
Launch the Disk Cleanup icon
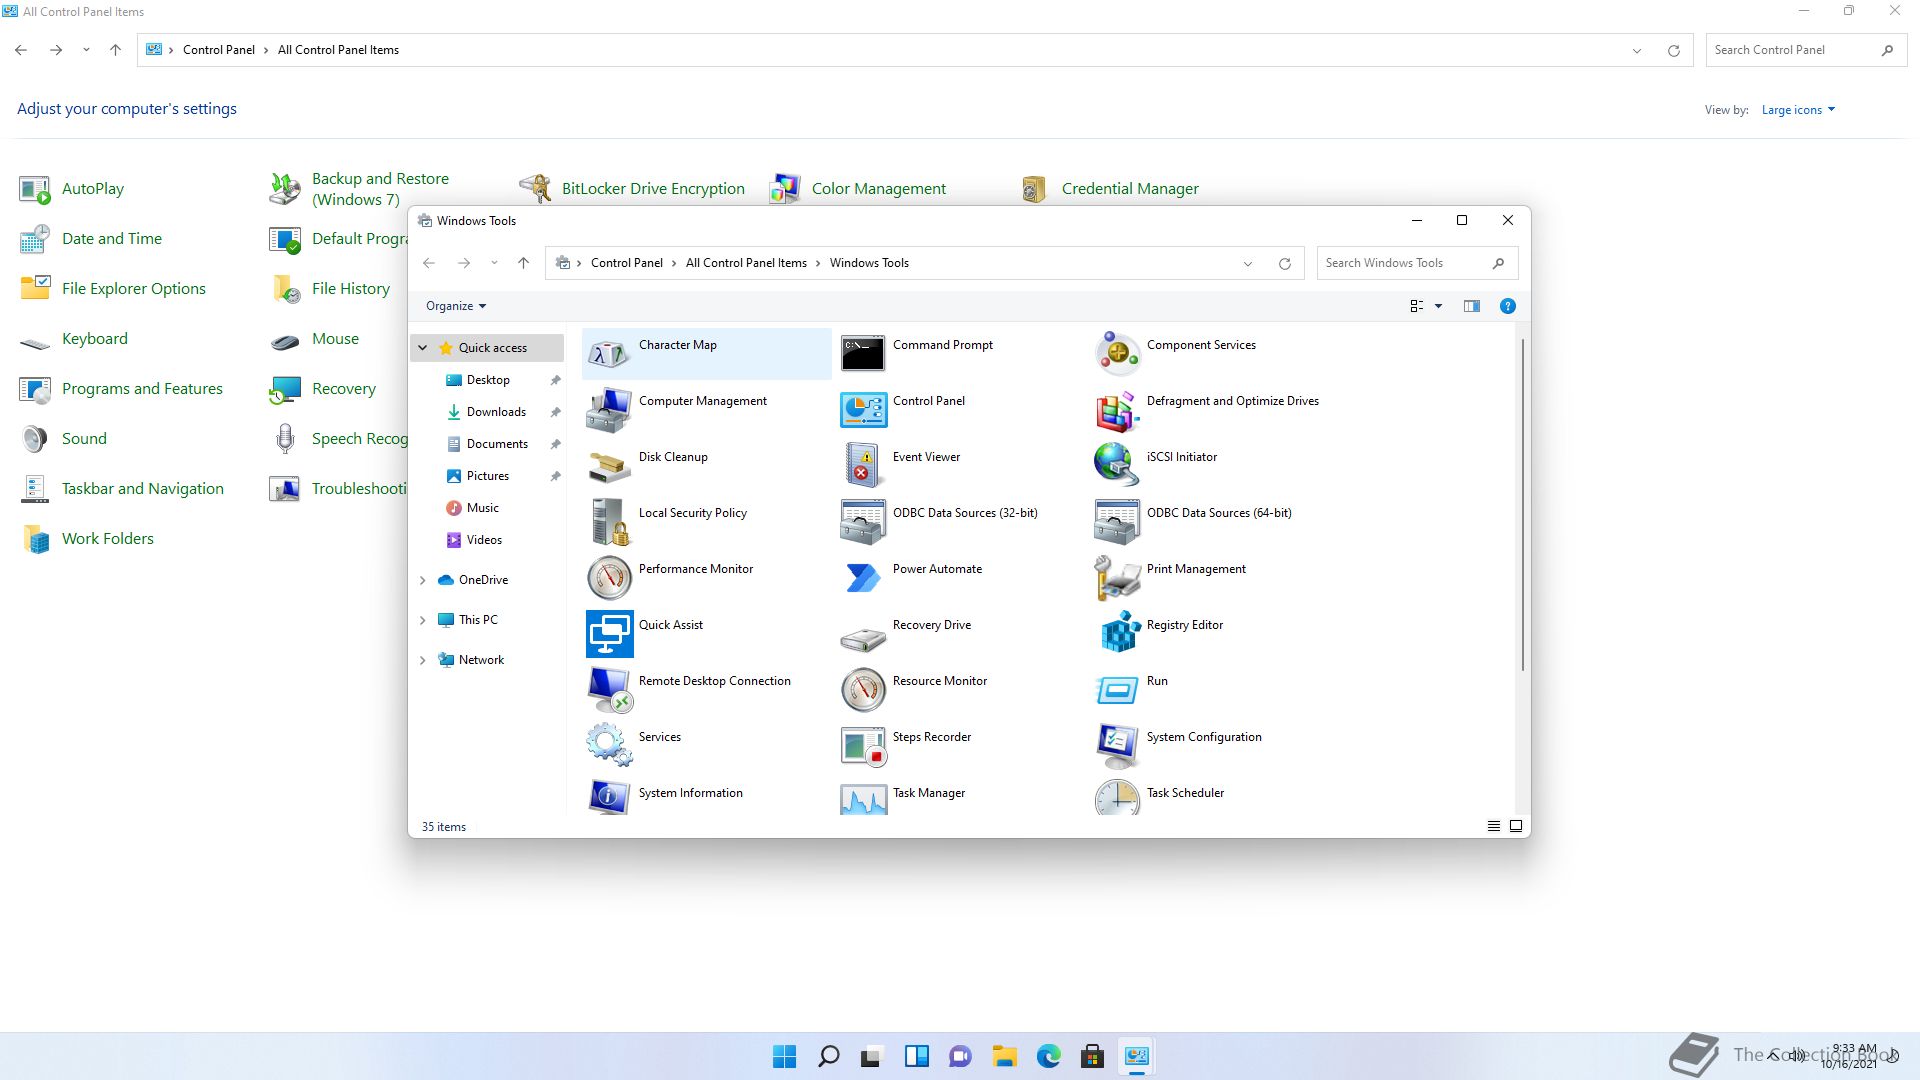[x=609, y=465]
